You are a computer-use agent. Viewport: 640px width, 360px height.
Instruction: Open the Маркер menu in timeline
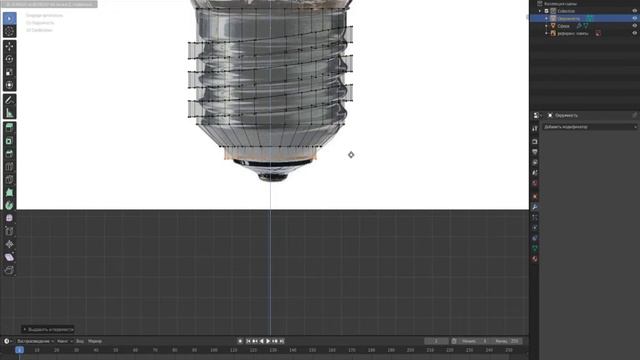95,341
